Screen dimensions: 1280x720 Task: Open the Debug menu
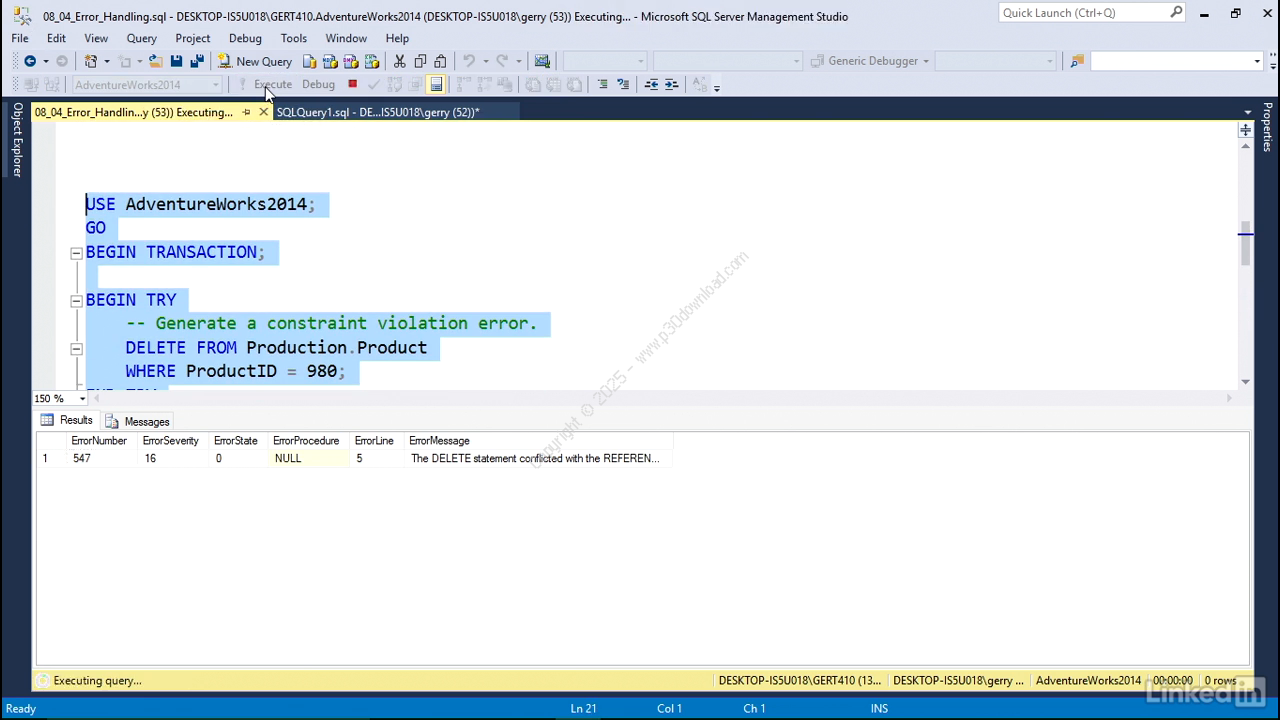(x=245, y=38)
